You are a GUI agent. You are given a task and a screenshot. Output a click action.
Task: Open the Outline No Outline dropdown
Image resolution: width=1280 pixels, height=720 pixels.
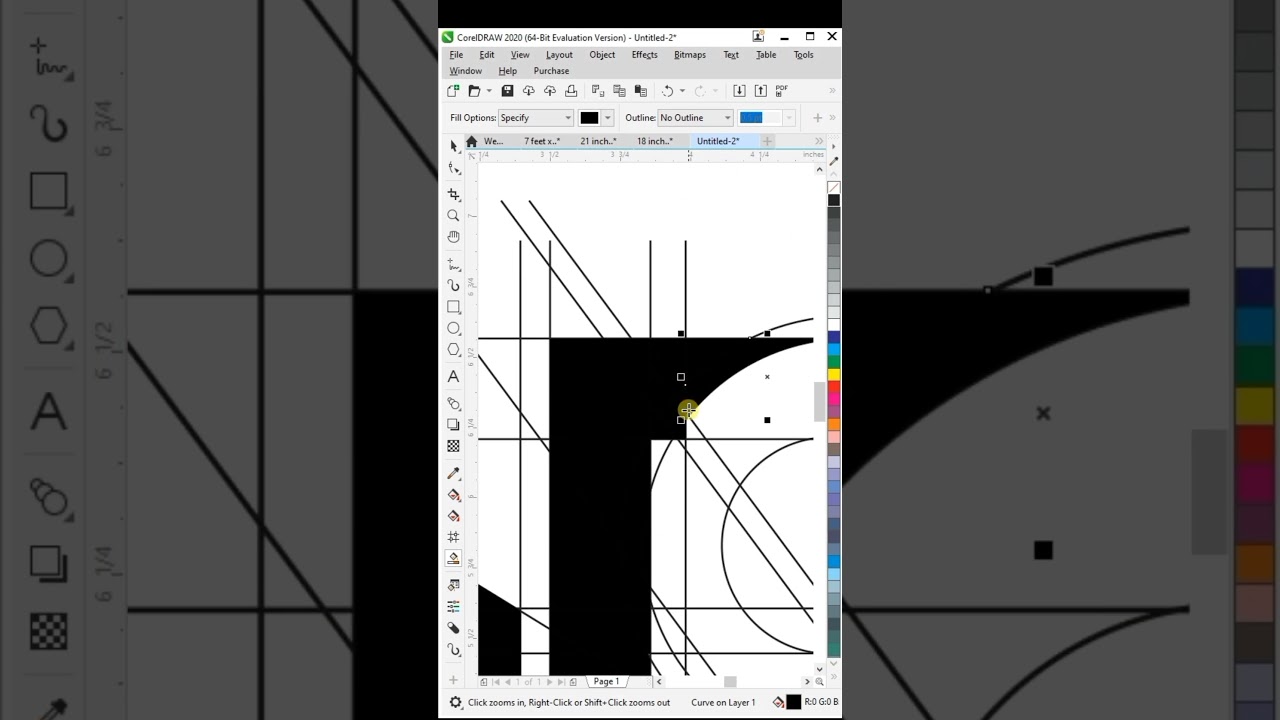(695, 118)
